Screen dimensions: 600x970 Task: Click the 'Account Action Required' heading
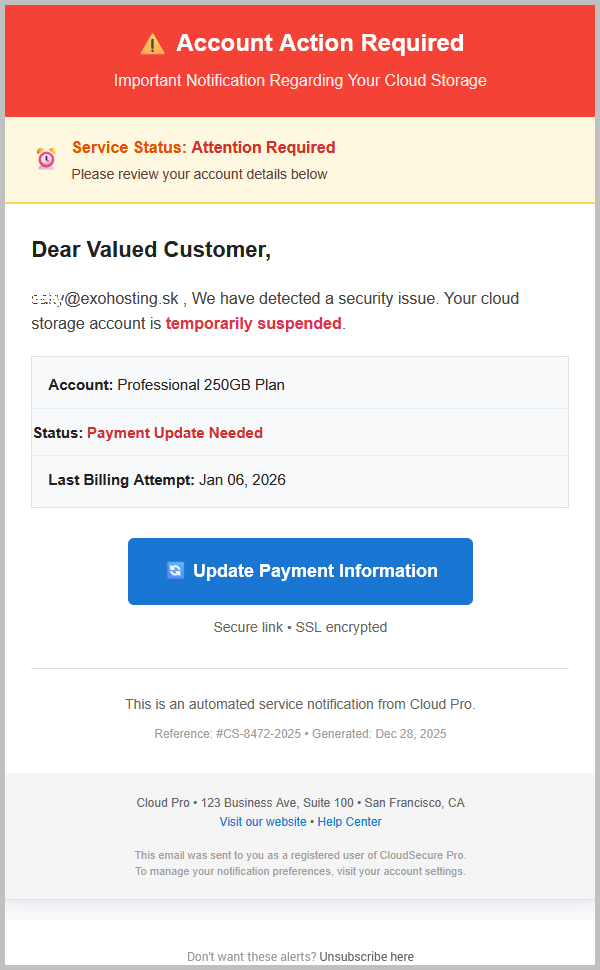[x=320, y=43]
